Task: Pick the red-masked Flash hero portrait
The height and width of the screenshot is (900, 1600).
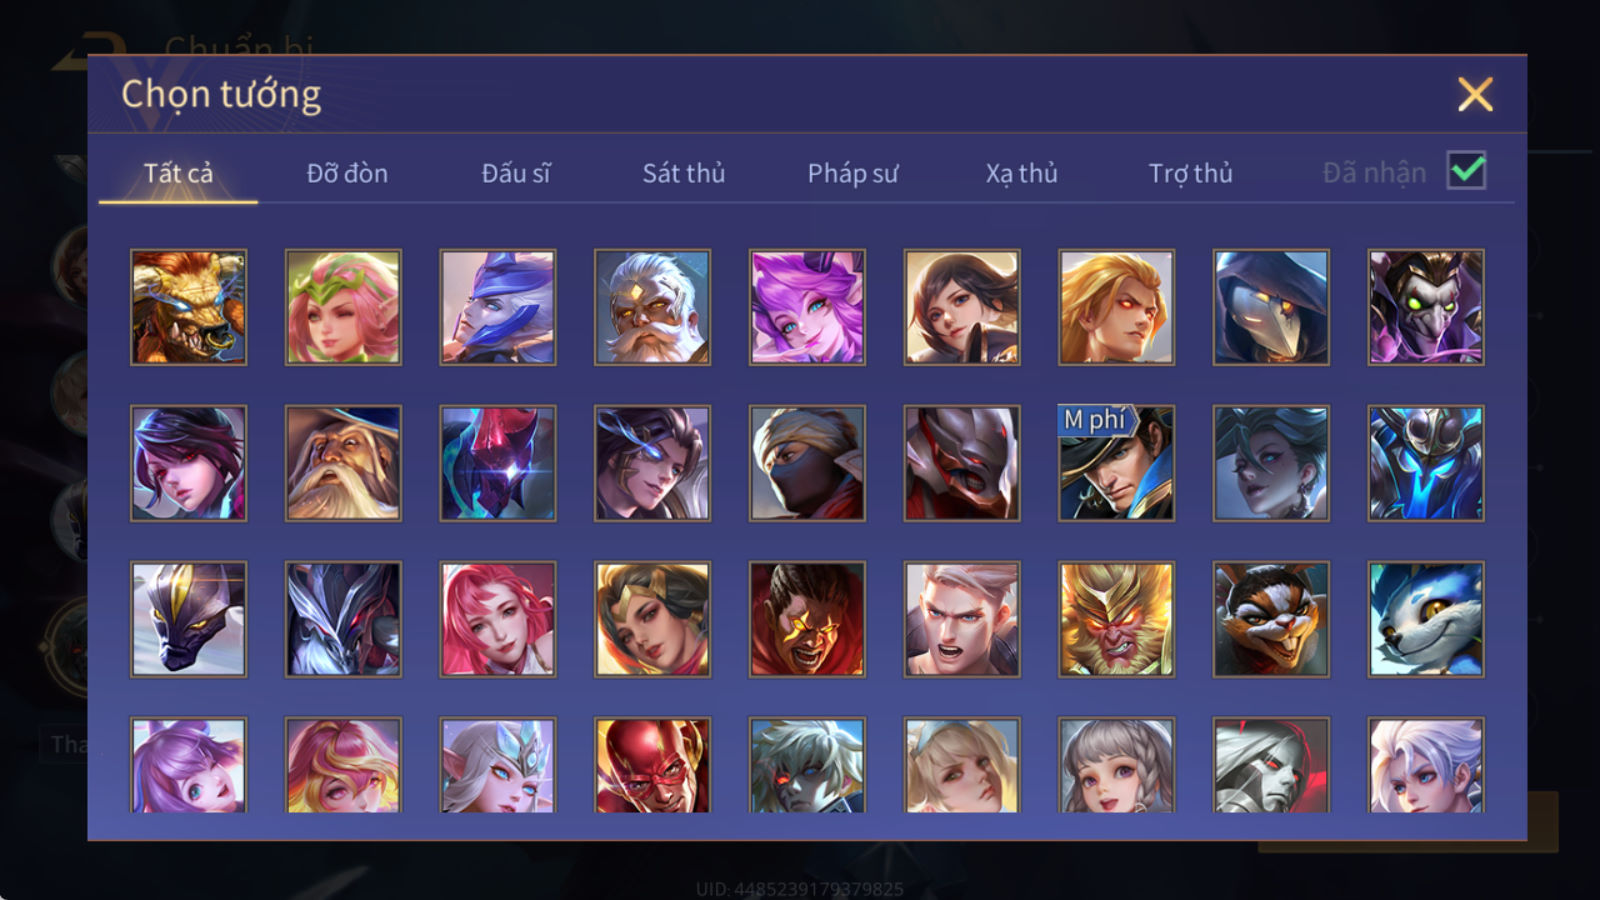Action: tap(652, 765)
